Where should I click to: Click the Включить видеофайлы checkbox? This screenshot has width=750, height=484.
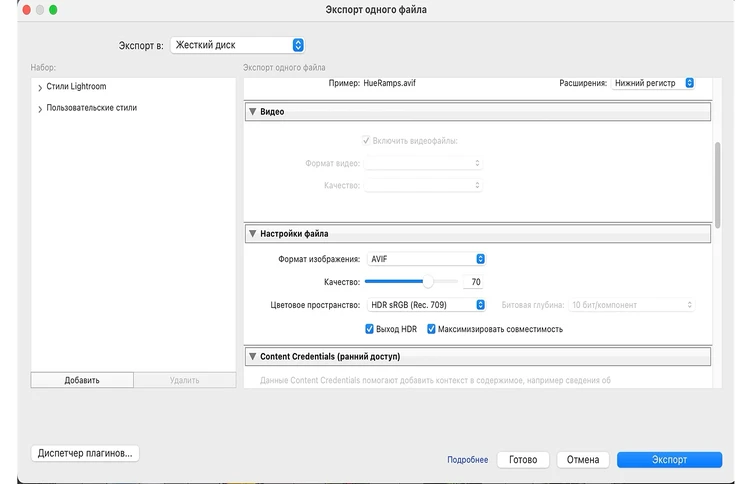pyautogui.click(x=367, y=141)
